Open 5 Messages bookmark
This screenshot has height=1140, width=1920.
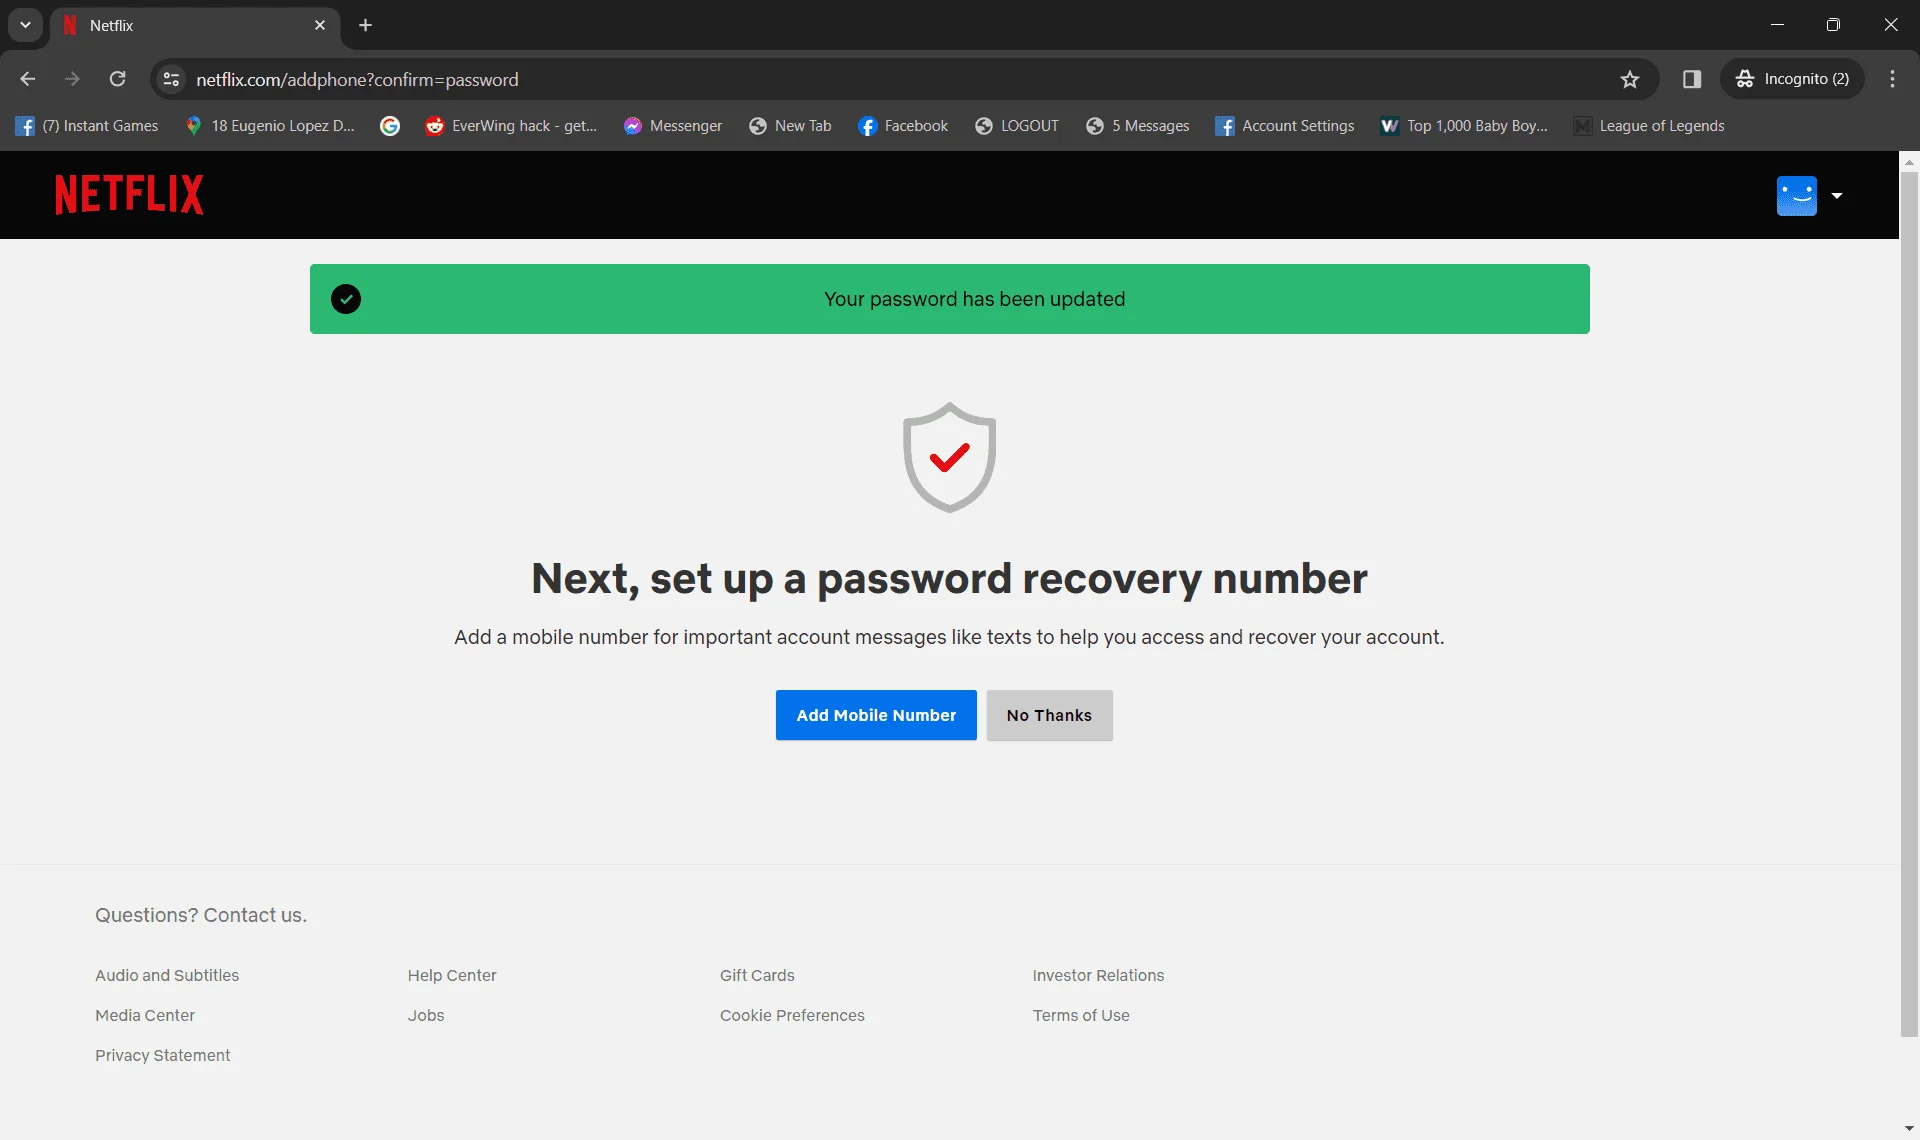(x=1138, y=126)
